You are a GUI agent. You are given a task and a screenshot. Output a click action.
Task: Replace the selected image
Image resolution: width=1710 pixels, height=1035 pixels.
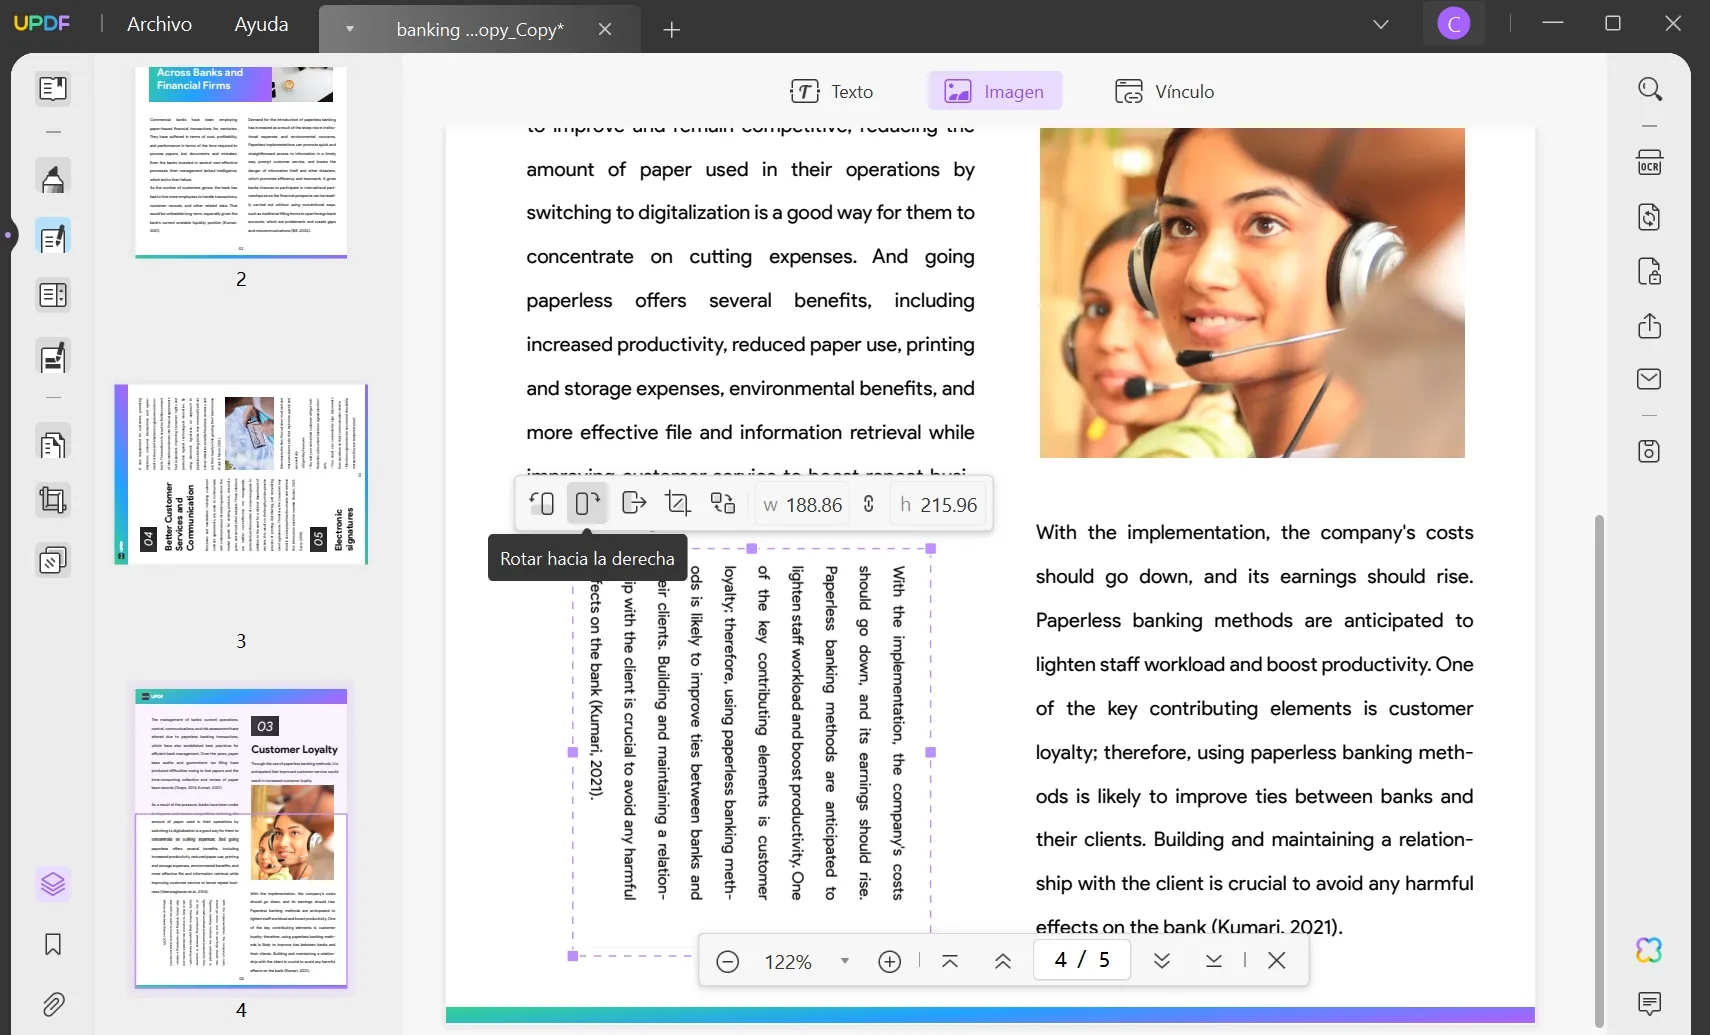(723, 503)
